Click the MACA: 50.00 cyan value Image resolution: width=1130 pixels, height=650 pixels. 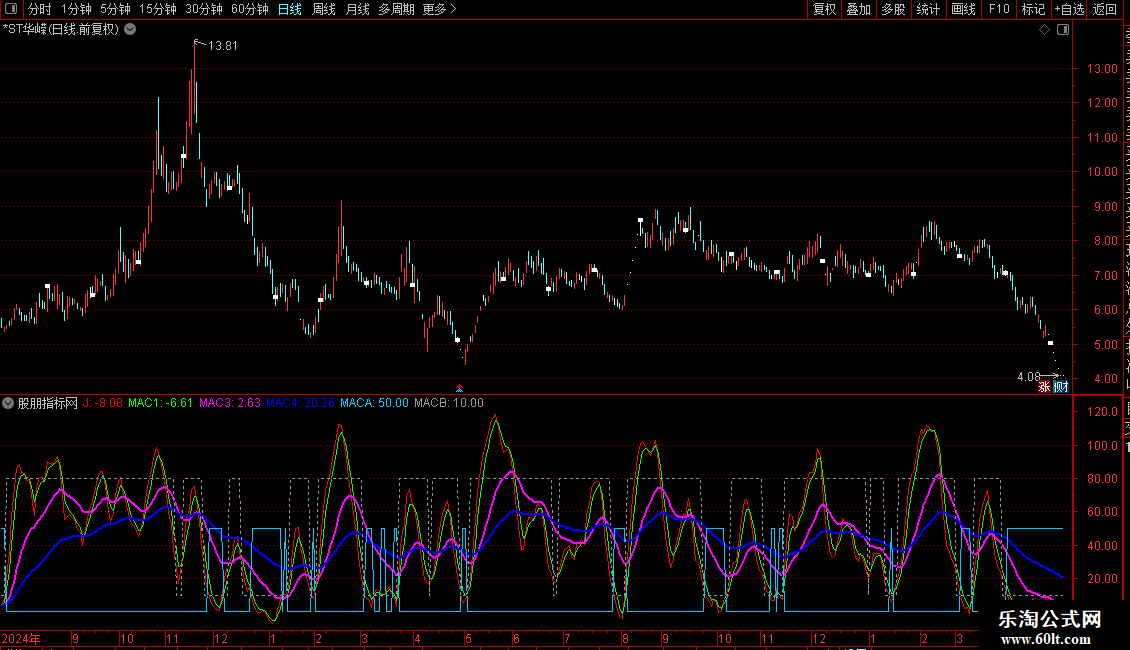(374, 403)
